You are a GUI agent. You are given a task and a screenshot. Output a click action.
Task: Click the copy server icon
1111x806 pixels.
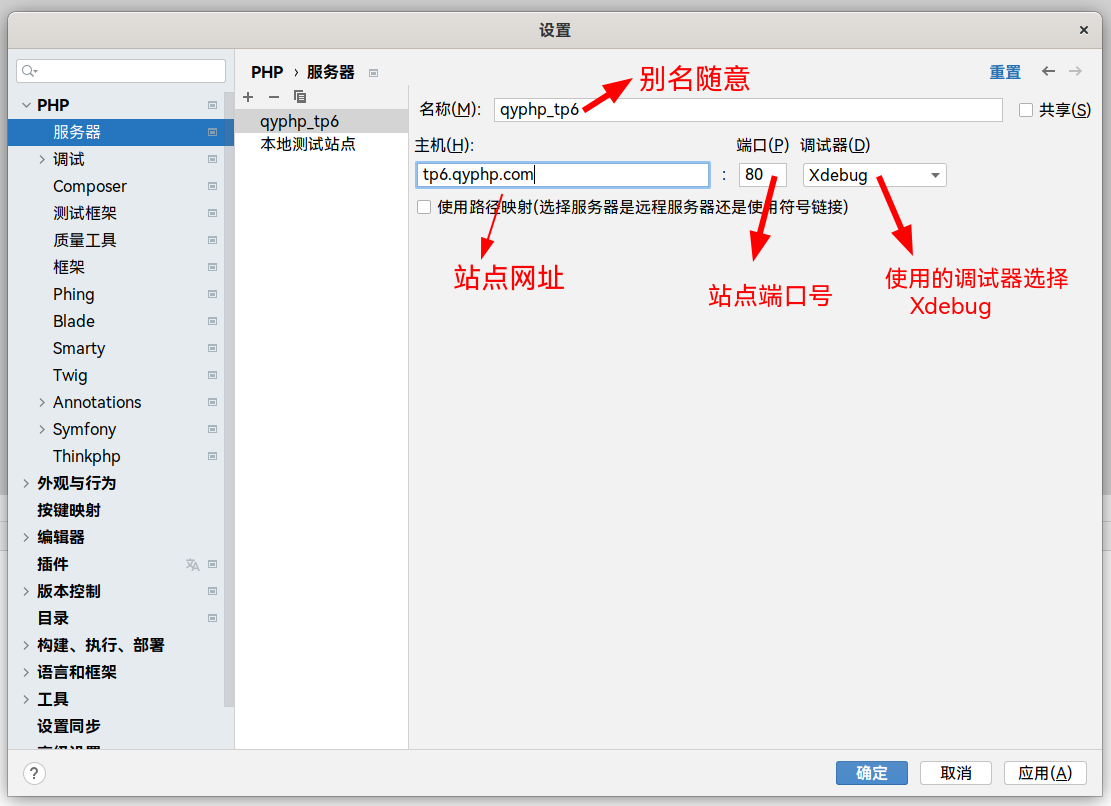[300, 97]
